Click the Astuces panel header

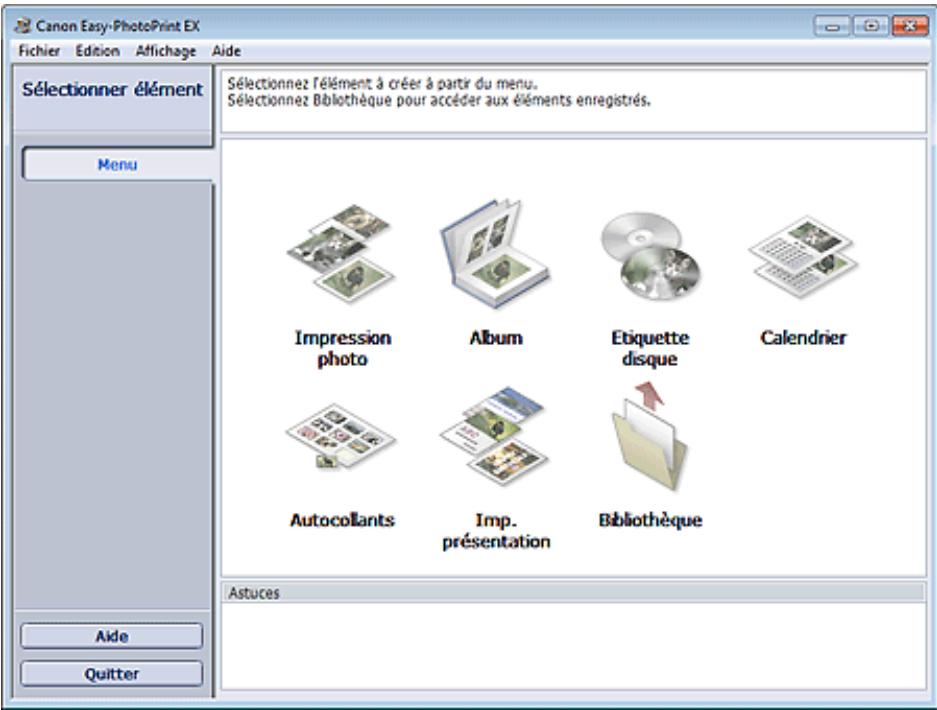tap(573, 592)
